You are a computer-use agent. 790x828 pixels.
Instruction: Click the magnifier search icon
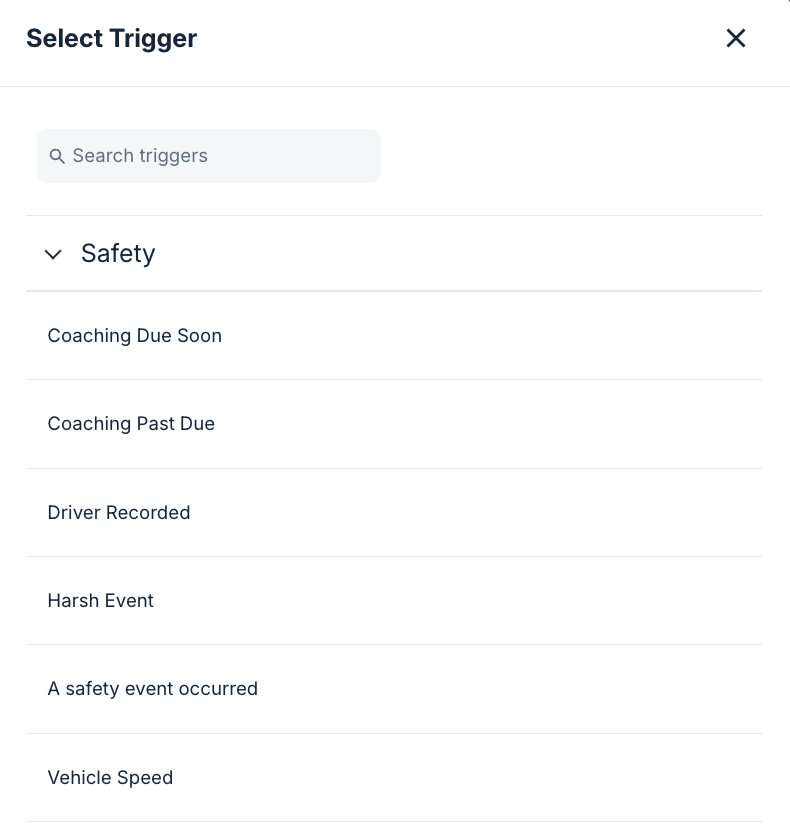tap(57, 156)
